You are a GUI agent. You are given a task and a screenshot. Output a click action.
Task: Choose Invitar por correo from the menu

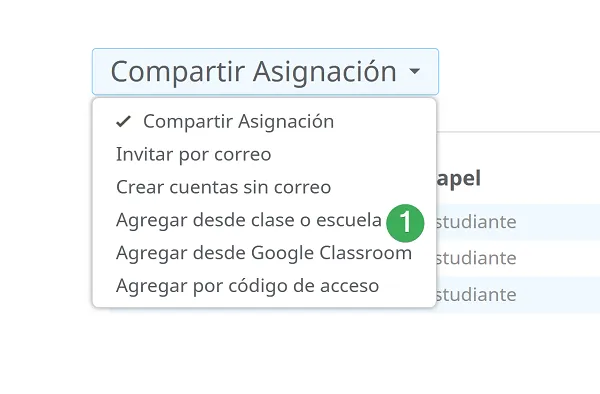pyautogui.click(x=264, y=155)
